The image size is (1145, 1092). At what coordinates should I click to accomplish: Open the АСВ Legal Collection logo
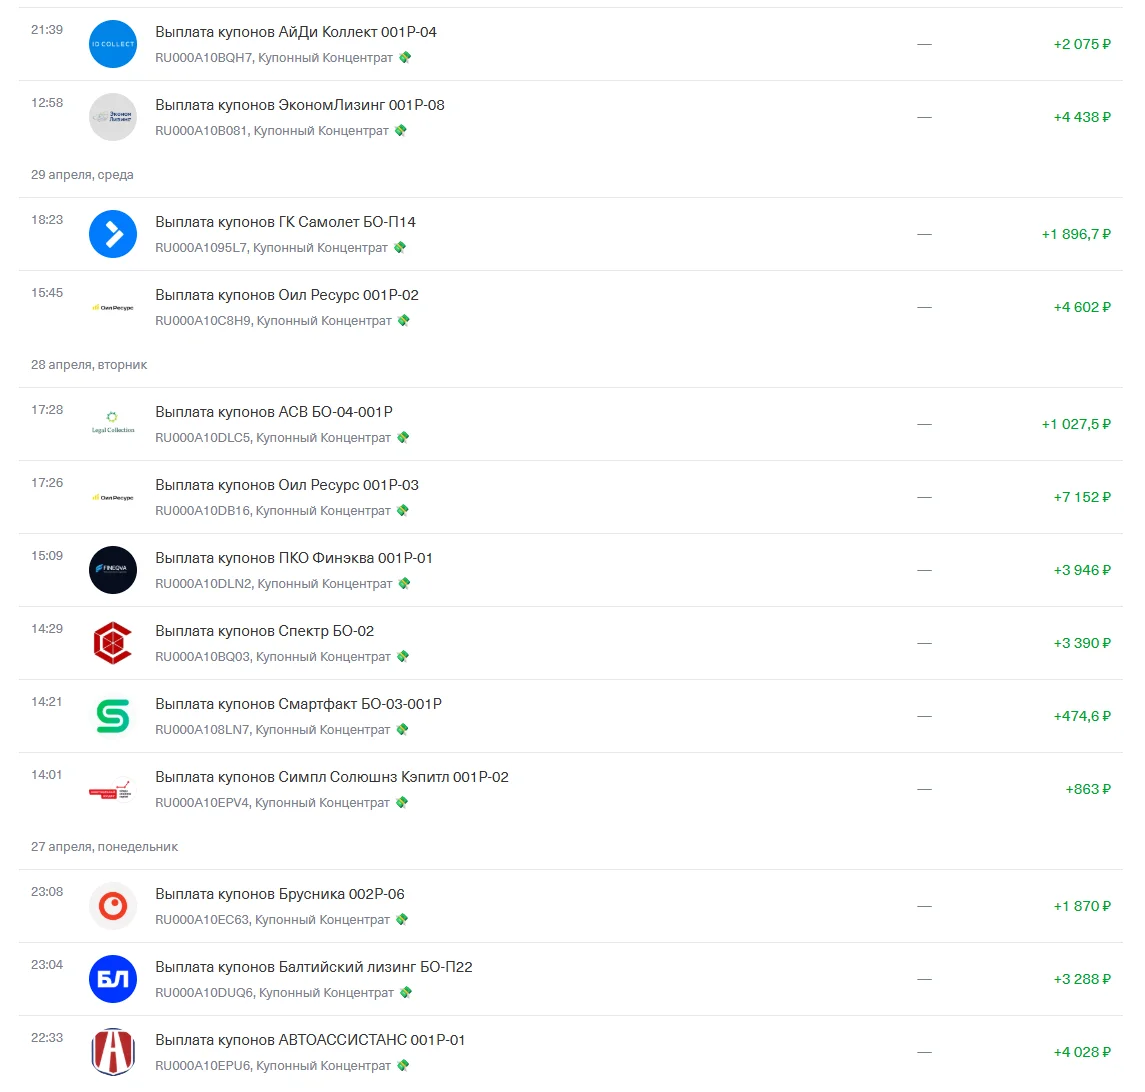112,423
